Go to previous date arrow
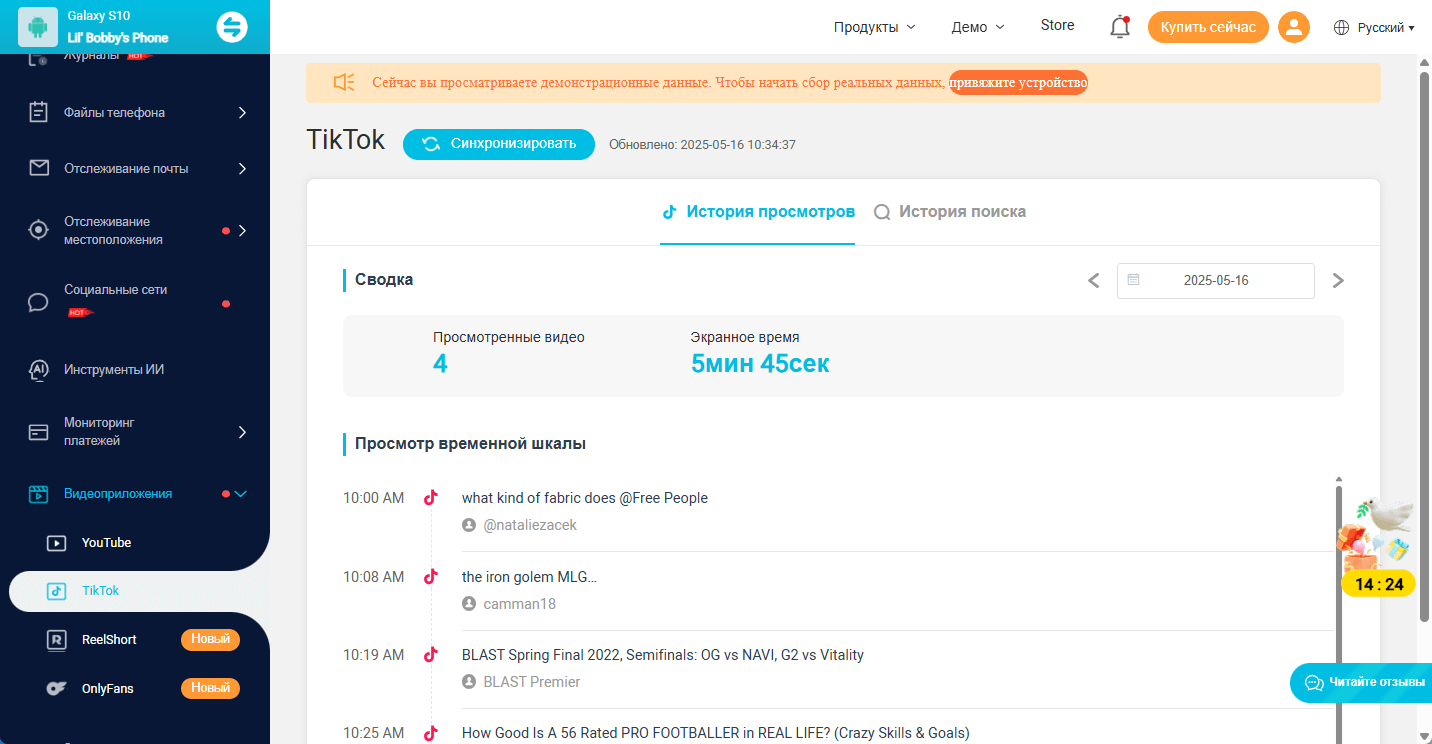Screen dimensions: 1432x744 tap(1094, 280)
